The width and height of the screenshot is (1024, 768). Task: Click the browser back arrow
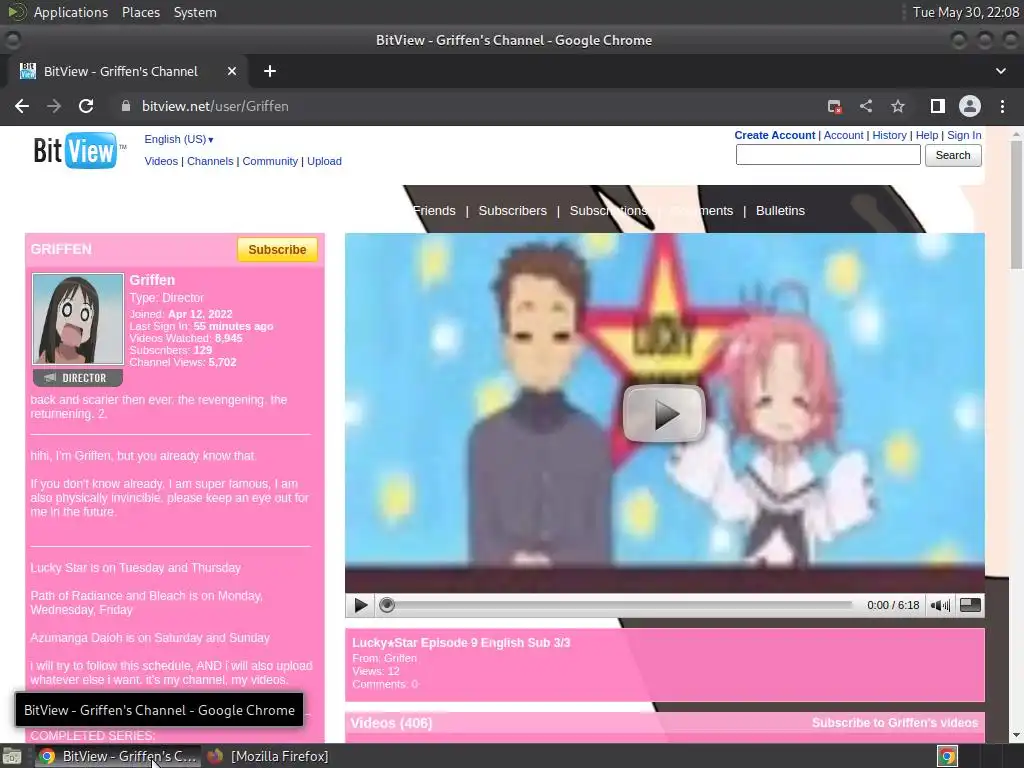pyautogui.click(x=22, y=106)
